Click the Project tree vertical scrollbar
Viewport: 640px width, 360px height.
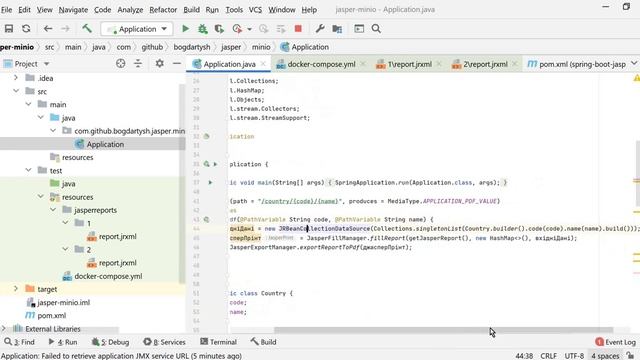pos(182,184)
